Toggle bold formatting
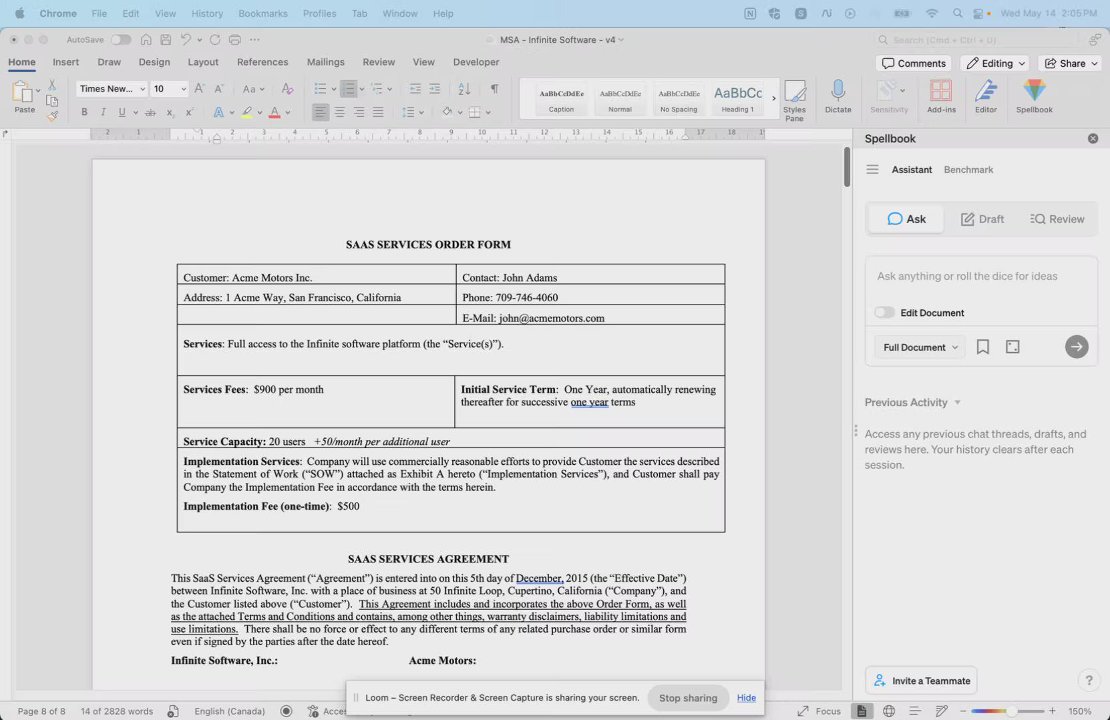The height and width of the screenshot is (720, 1110). point(84,112)
